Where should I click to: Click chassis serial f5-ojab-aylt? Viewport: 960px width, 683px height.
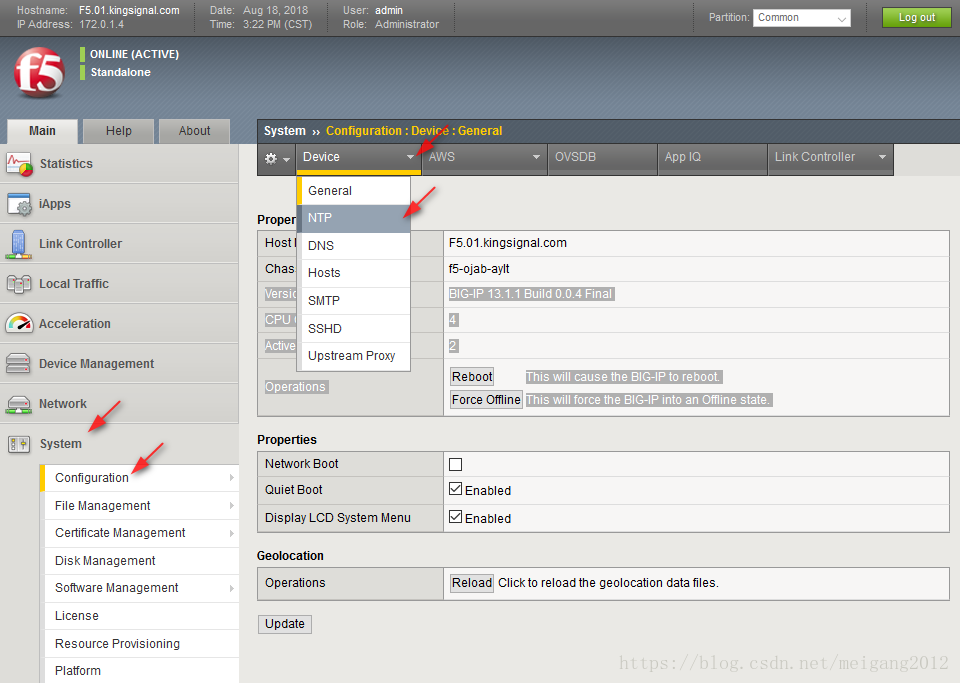tap(479, 269)
